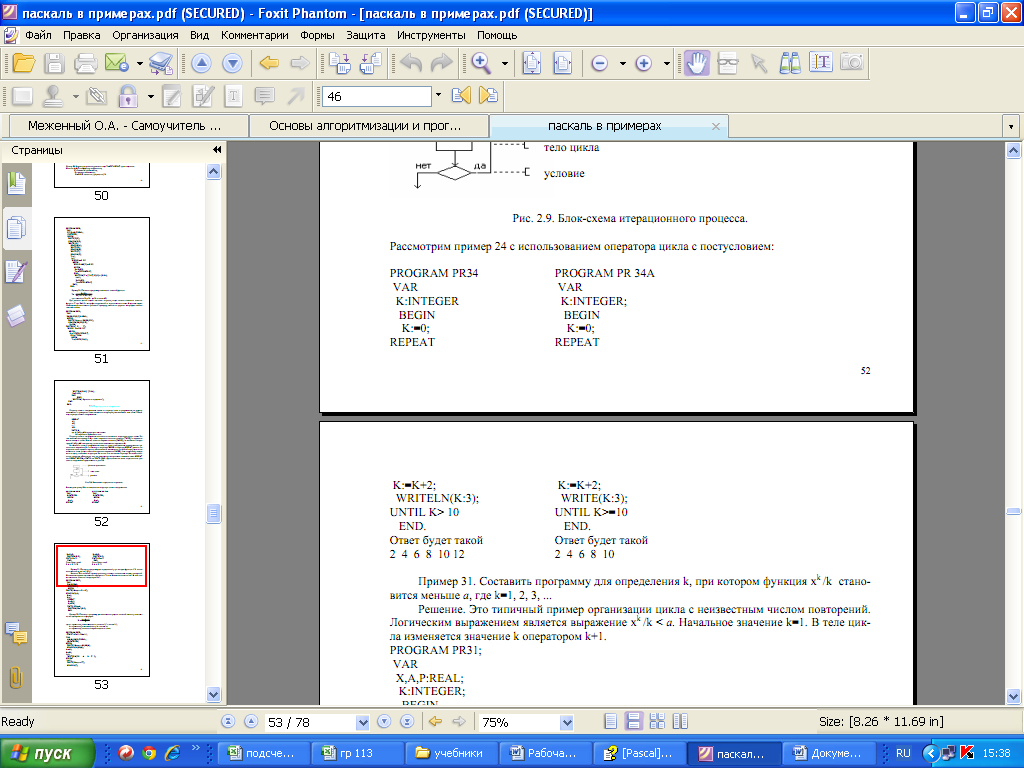Viewport: 1024px width, 768px height.
Task: Click the Fit Width icon
Action: (x=563, y=63)
